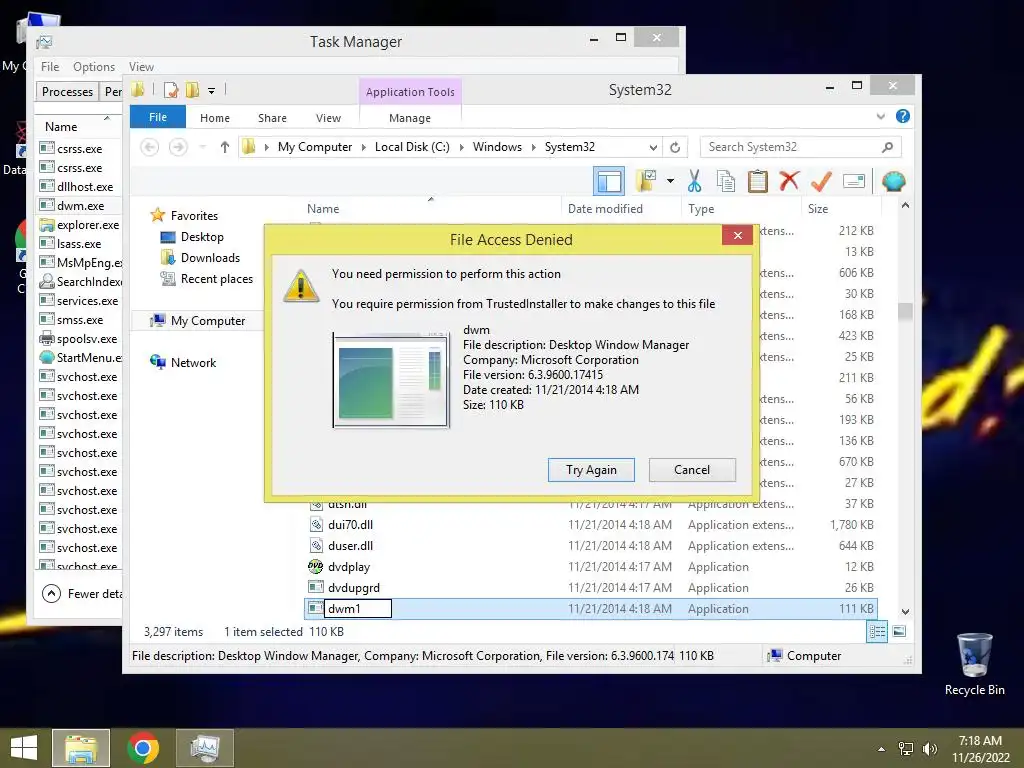The height and width of the screenshot is (768, 1024).
Task: Click the Paste clipboard icon
Action: pos(758,181)
